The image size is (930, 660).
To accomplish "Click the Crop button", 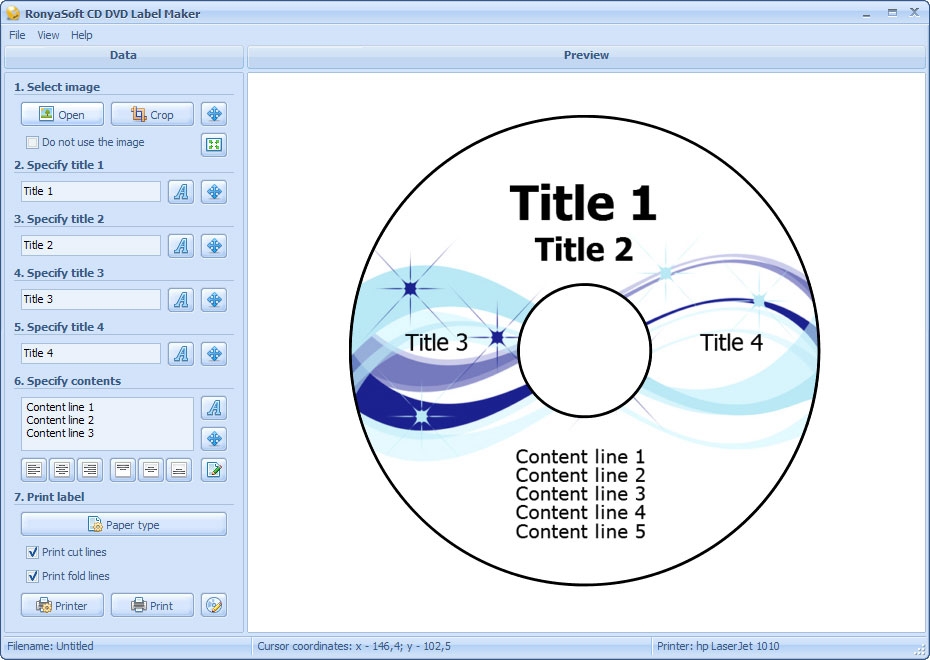I will click(152, 114).
